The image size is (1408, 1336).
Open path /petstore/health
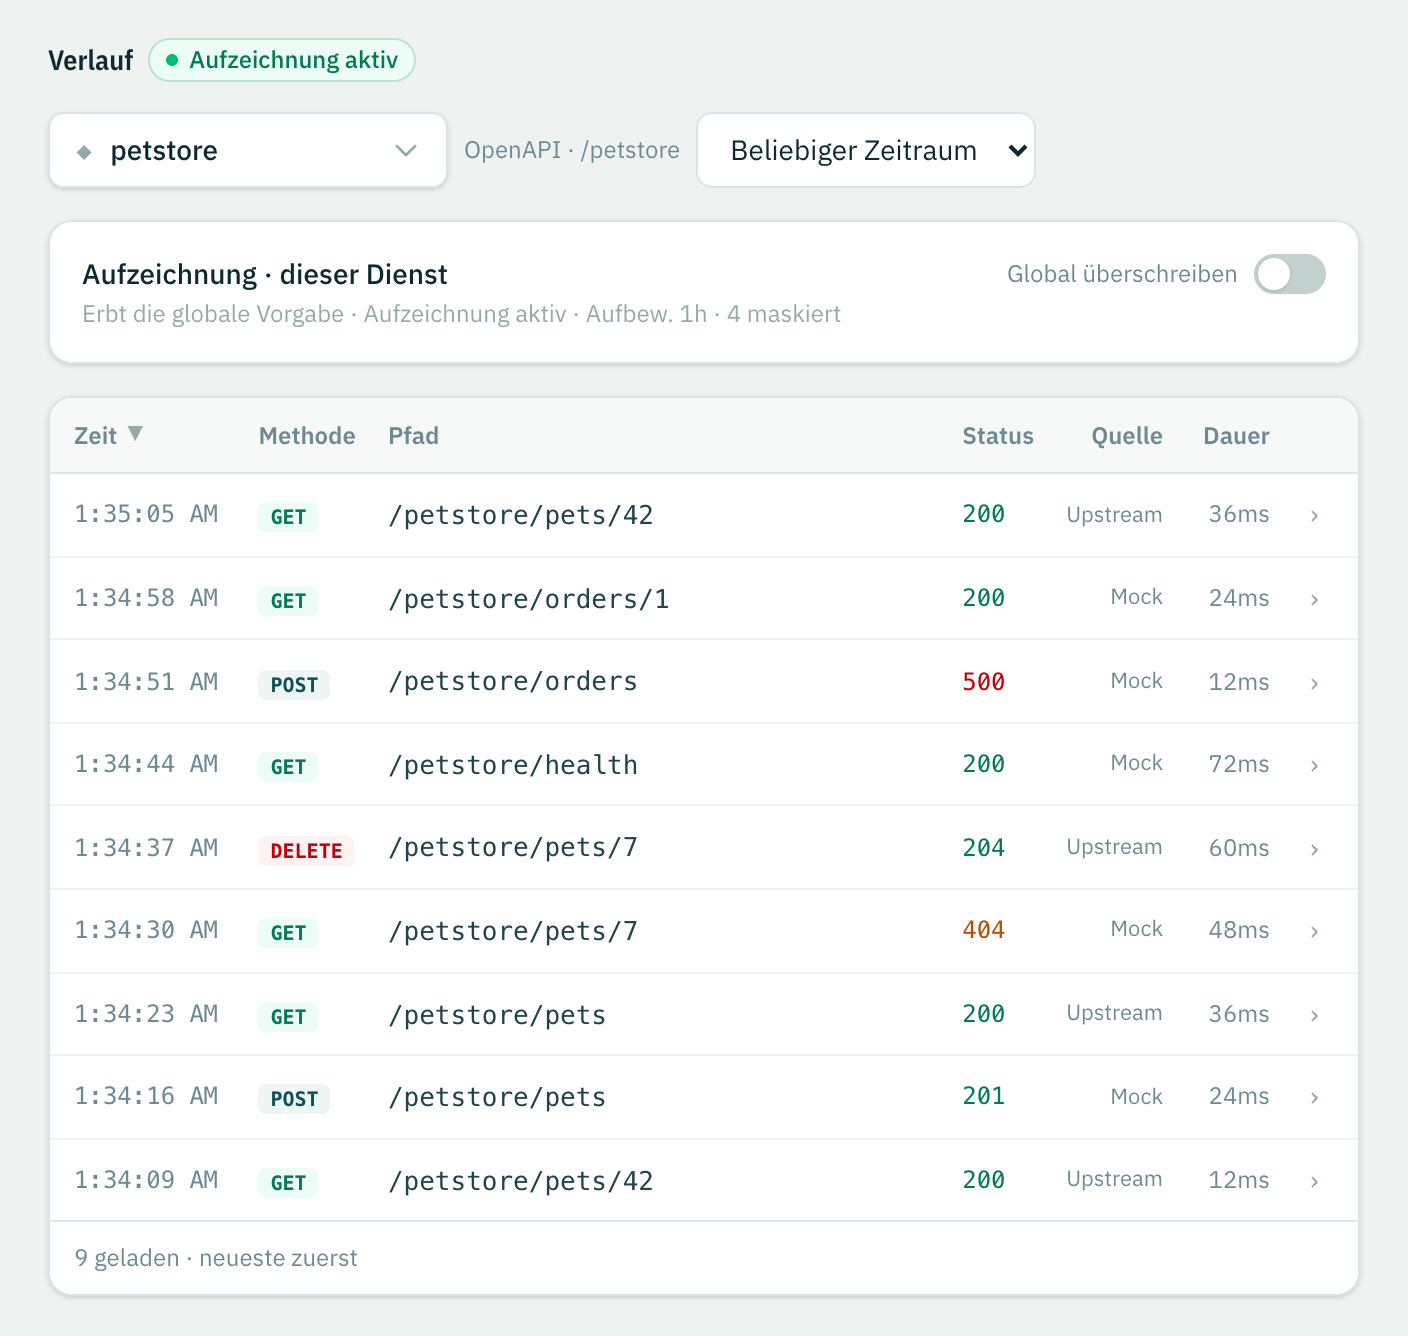(x=513, y=765)
